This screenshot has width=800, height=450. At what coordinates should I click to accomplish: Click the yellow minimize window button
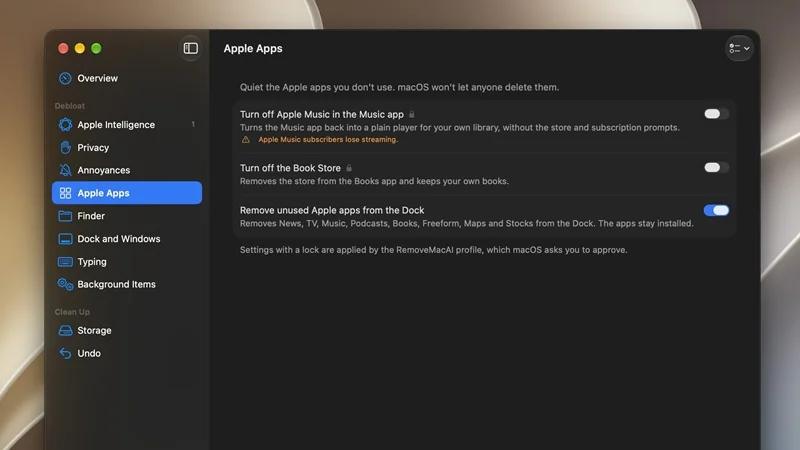pyautogui.click(x=80, y=48)
